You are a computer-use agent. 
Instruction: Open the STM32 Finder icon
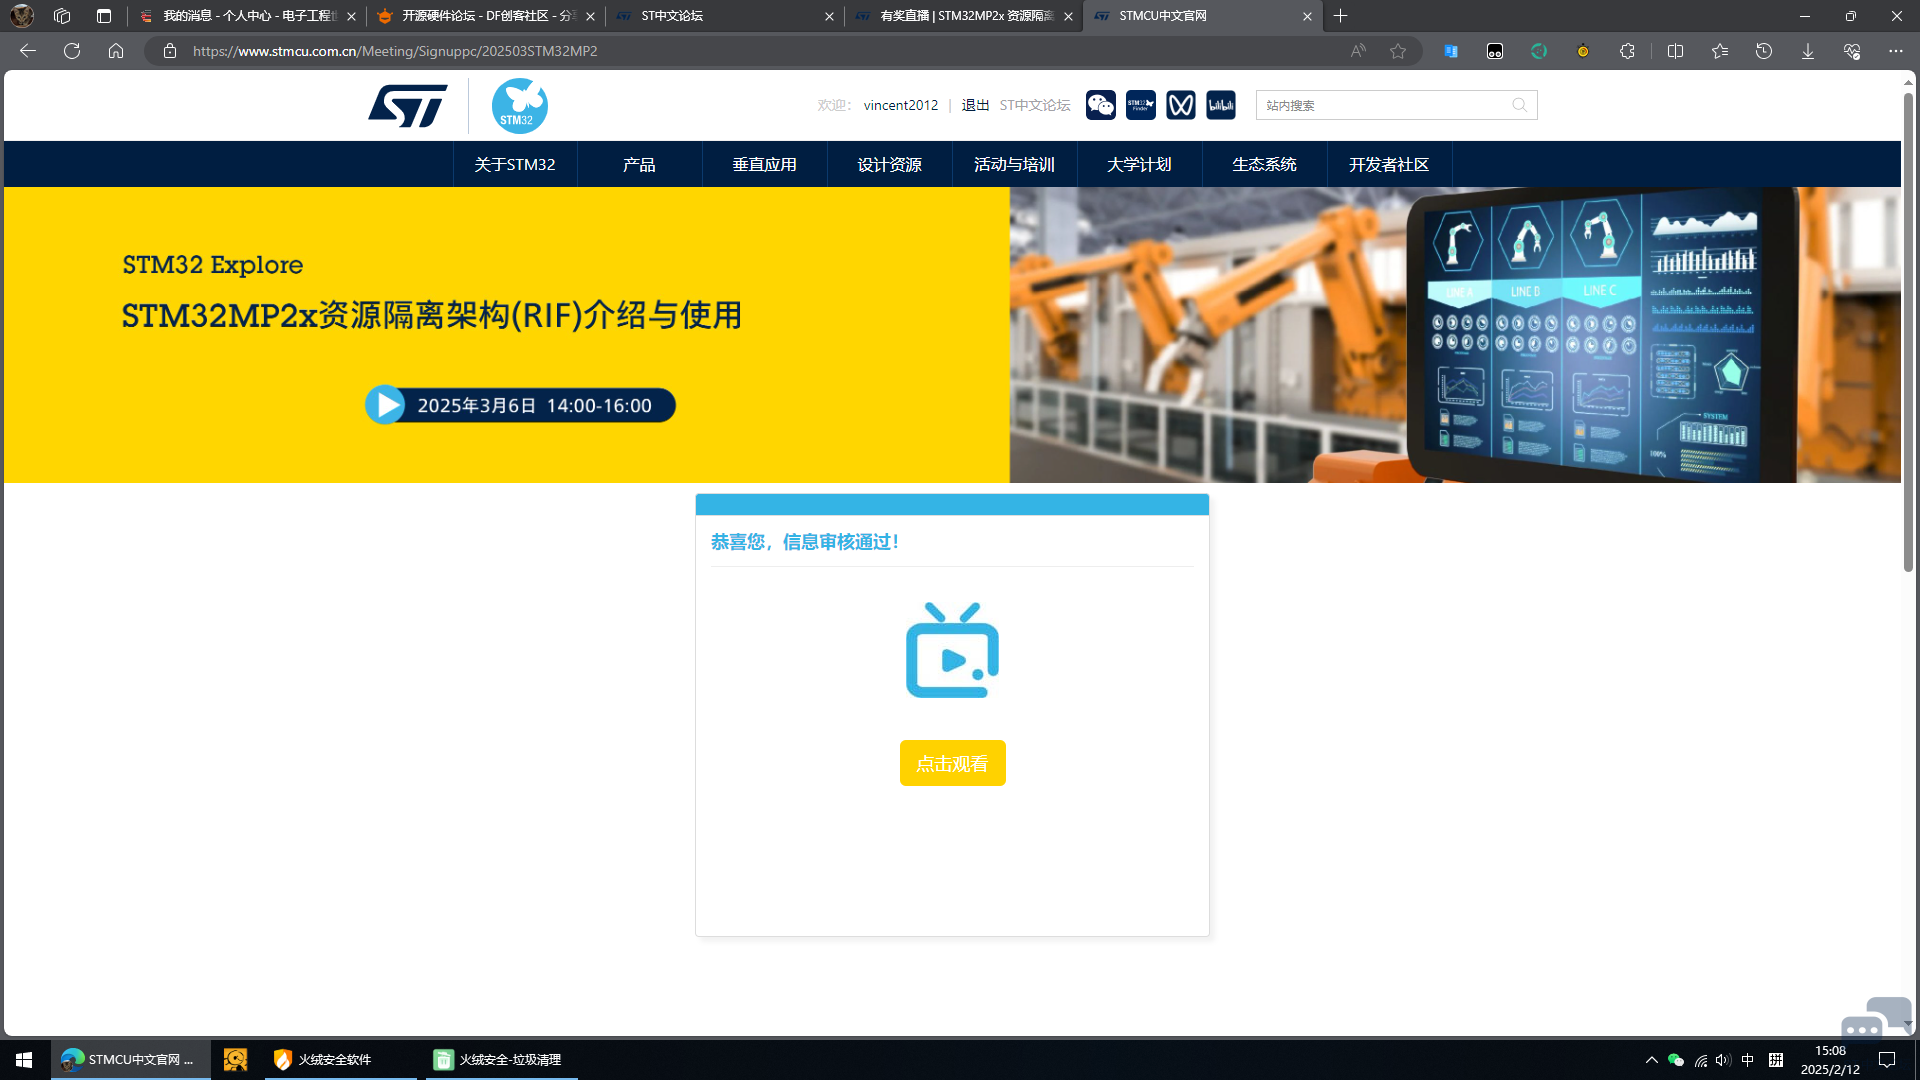(x=1141, y=105)
